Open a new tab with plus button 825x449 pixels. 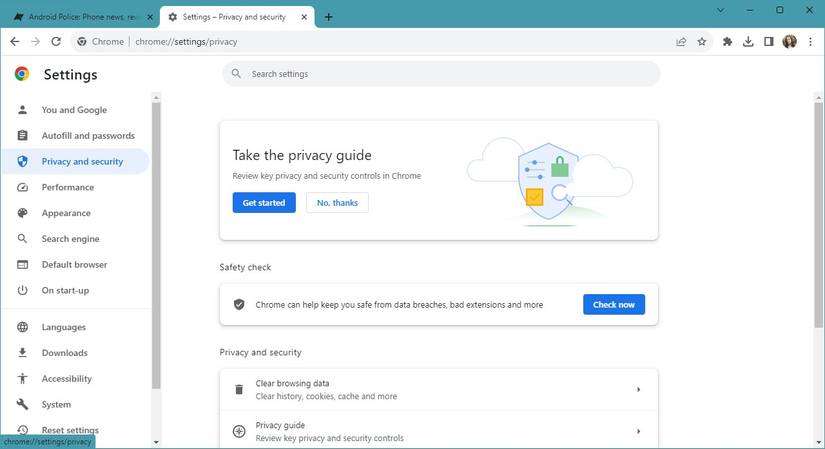(x=329, y=16)
